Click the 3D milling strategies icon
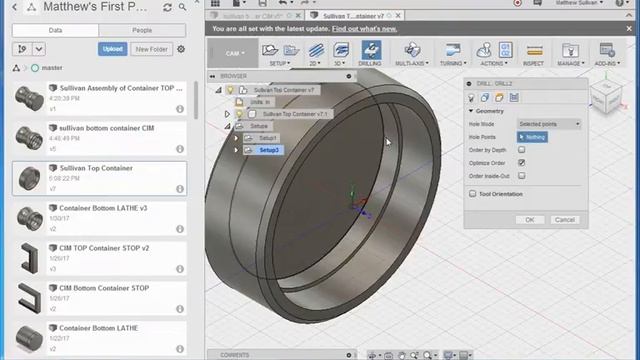The image size is (640, 360). pos(341,50)
